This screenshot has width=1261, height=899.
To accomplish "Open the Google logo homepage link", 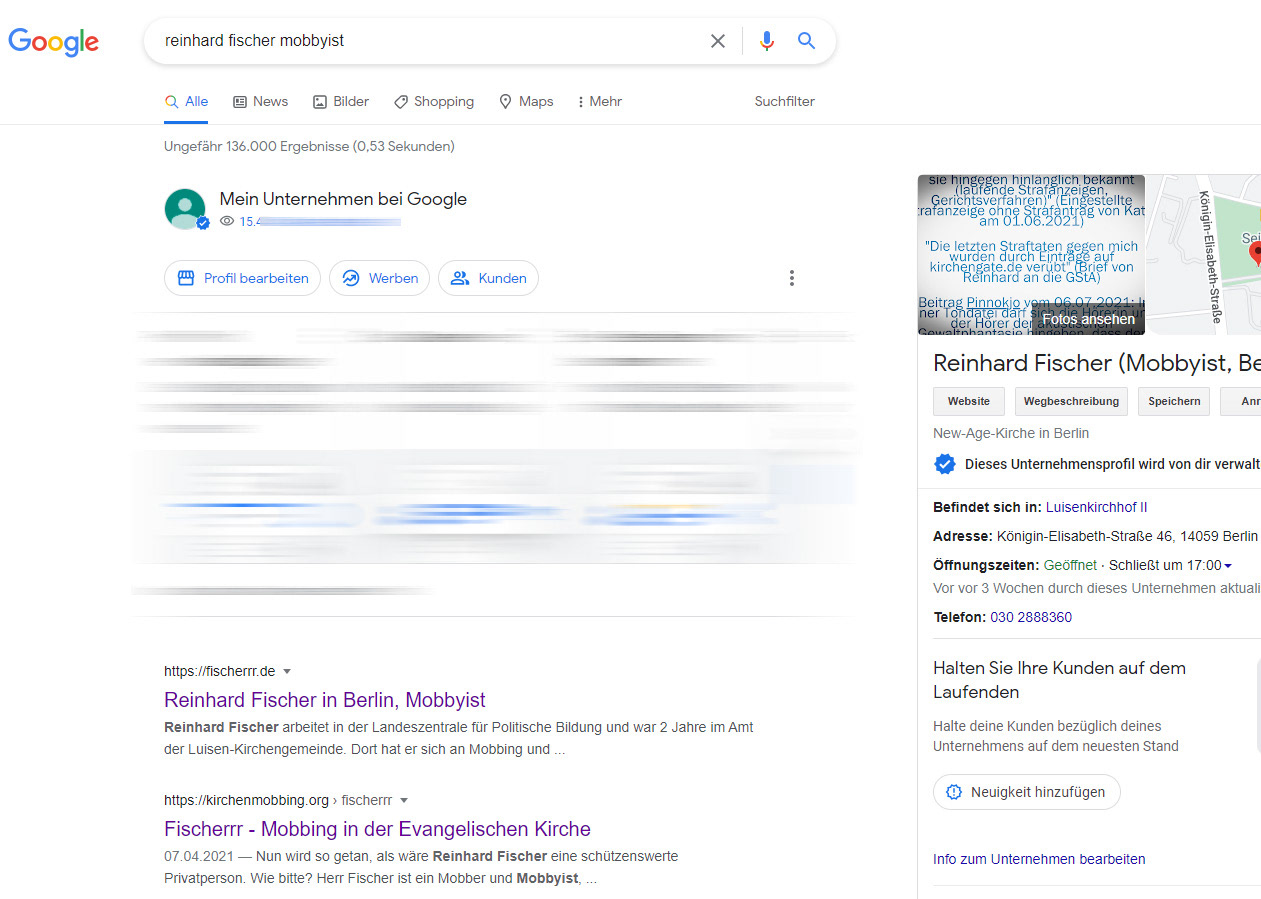I will coord(54,41).
